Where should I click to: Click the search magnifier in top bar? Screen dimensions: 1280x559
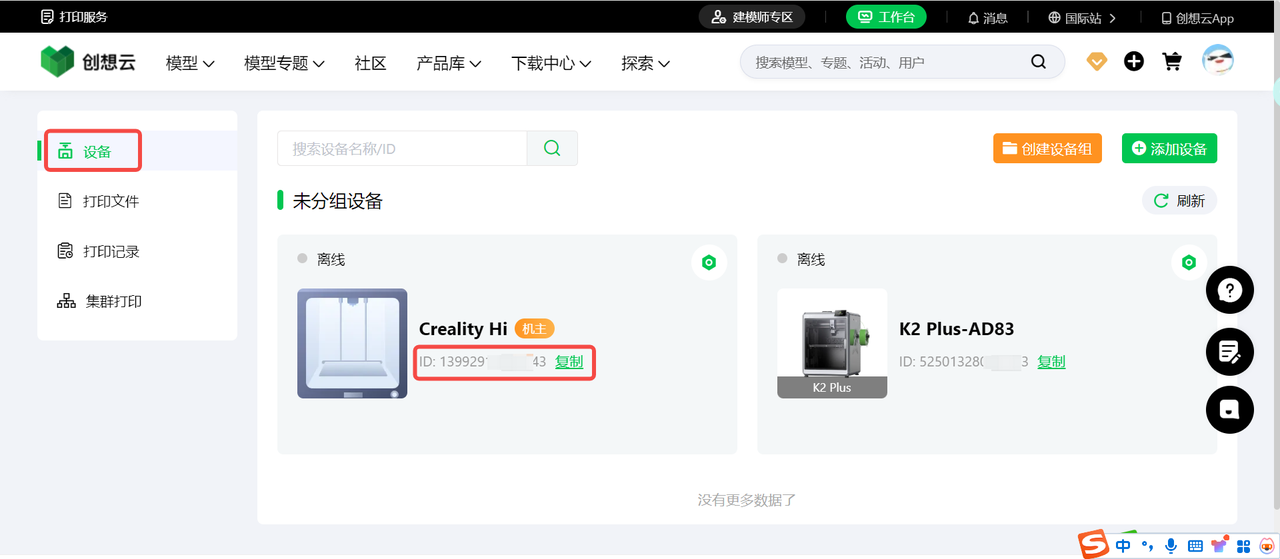click(1038, 62)
